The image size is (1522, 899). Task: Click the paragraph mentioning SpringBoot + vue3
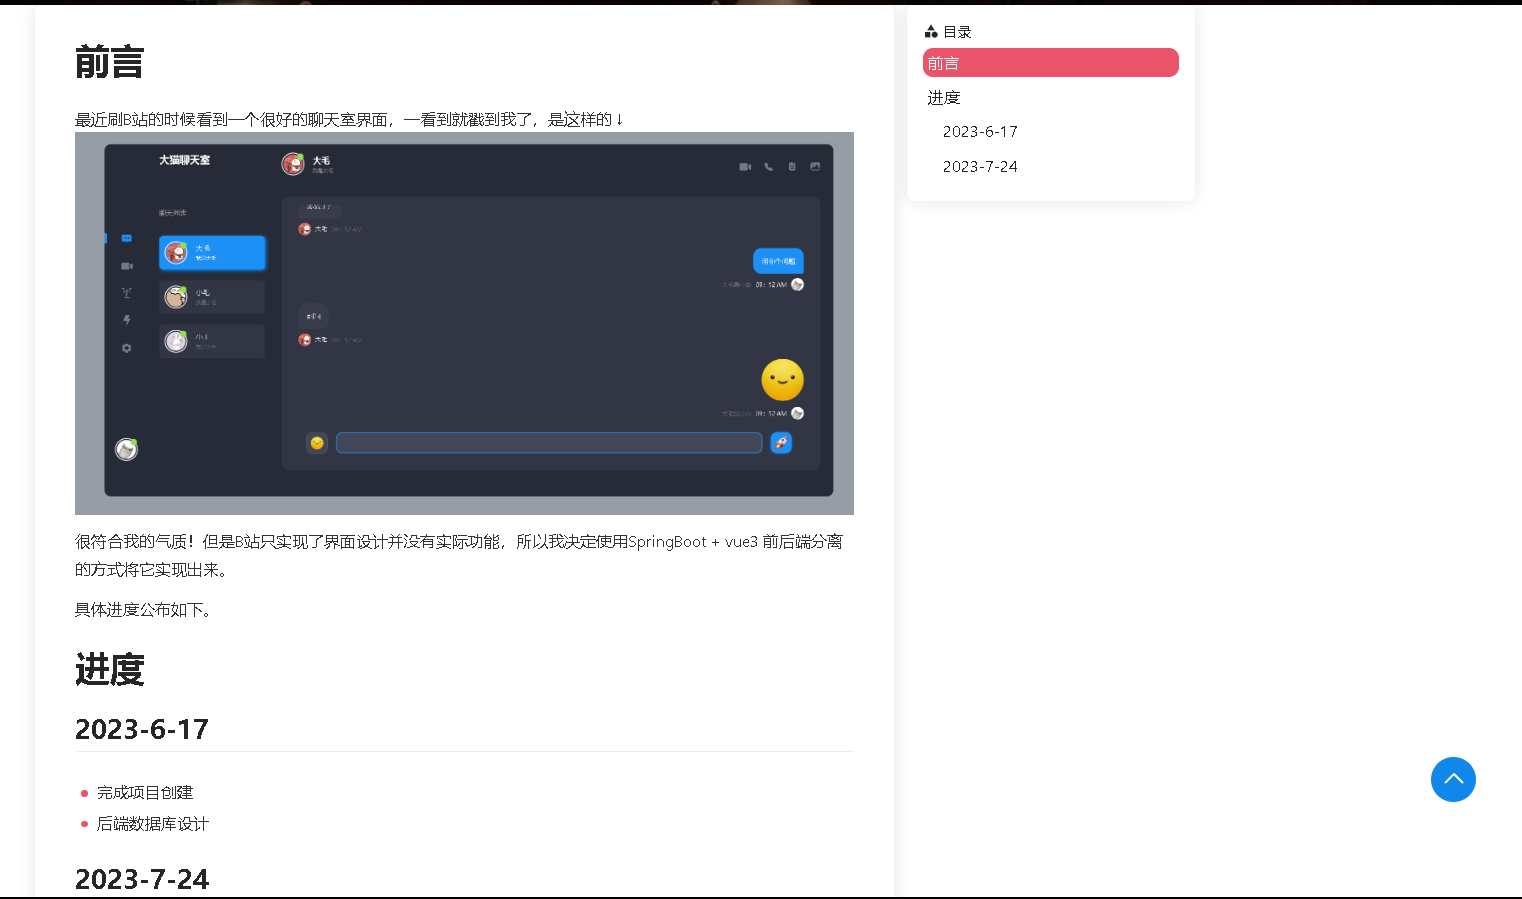click(459, 555)
